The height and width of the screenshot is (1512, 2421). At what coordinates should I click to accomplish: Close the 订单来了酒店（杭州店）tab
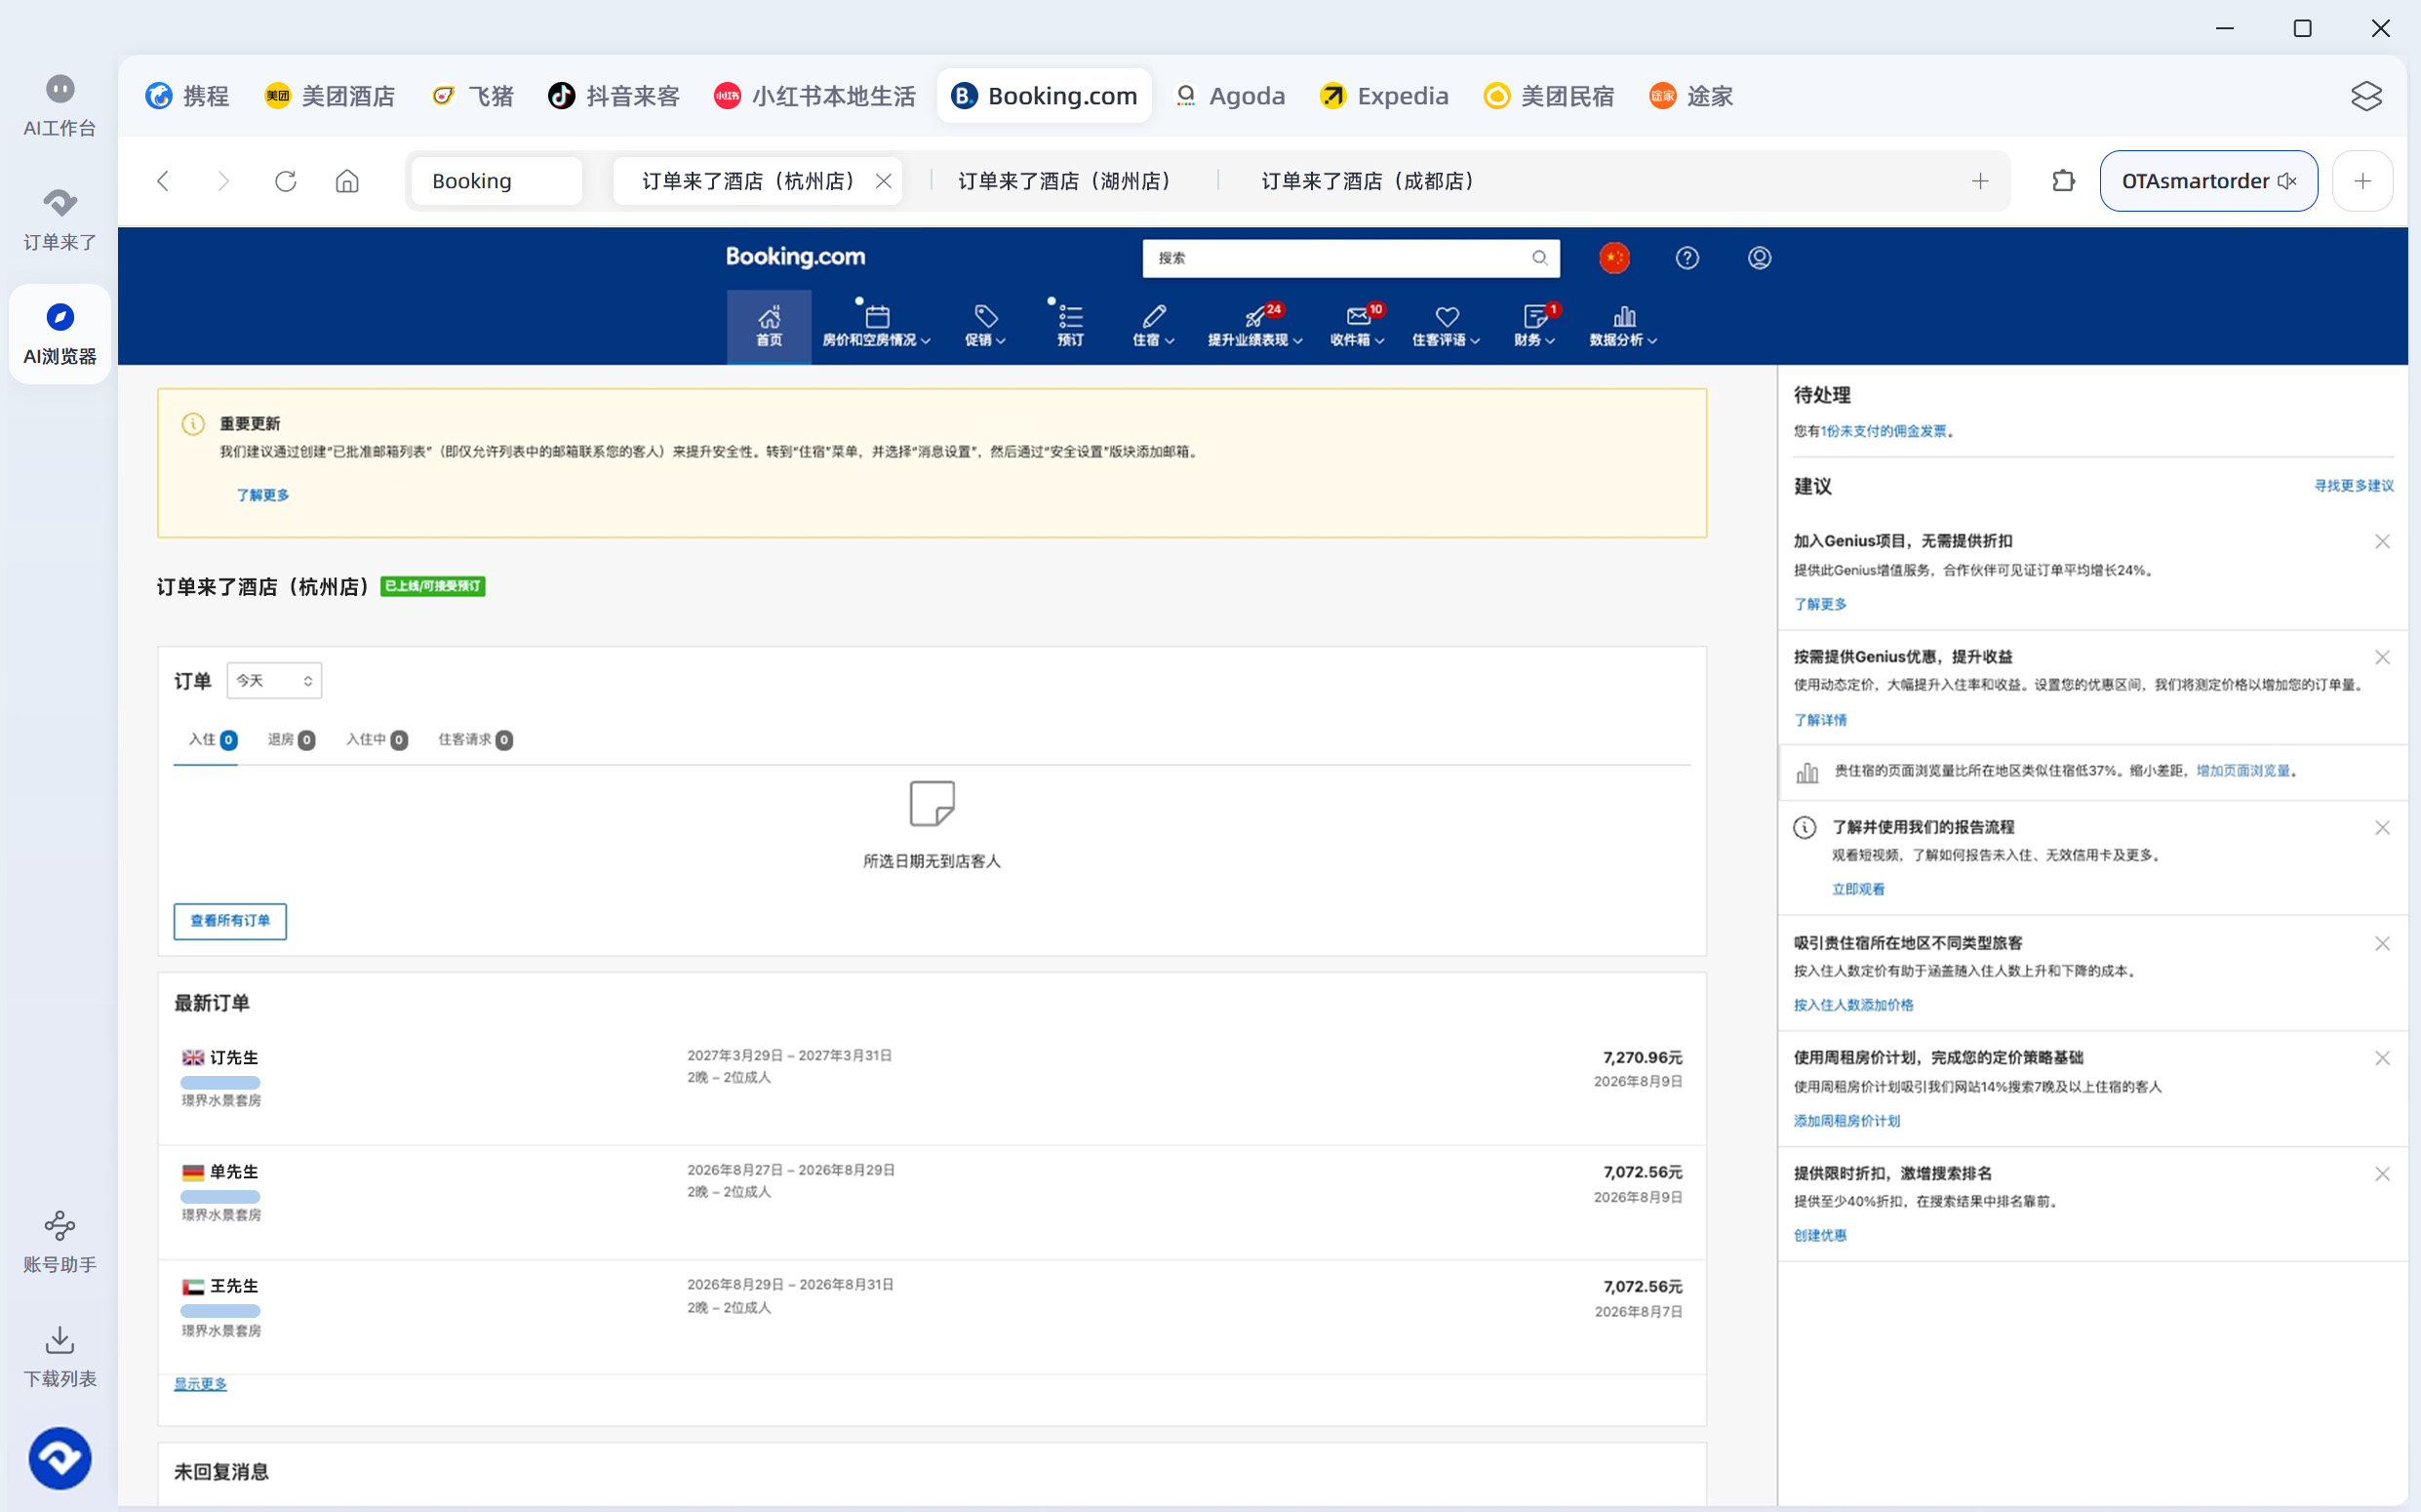(883, 181)
